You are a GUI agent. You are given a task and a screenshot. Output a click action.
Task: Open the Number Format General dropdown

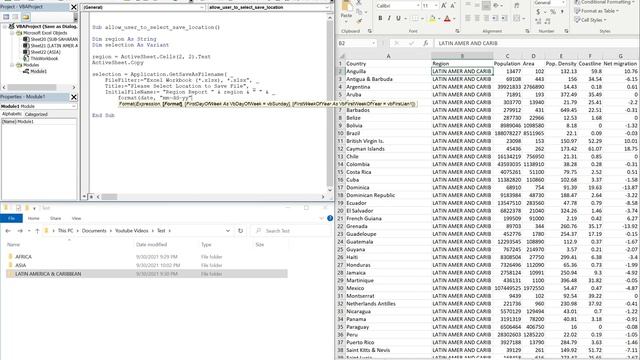pyautogui.click(x=564, y=2)
